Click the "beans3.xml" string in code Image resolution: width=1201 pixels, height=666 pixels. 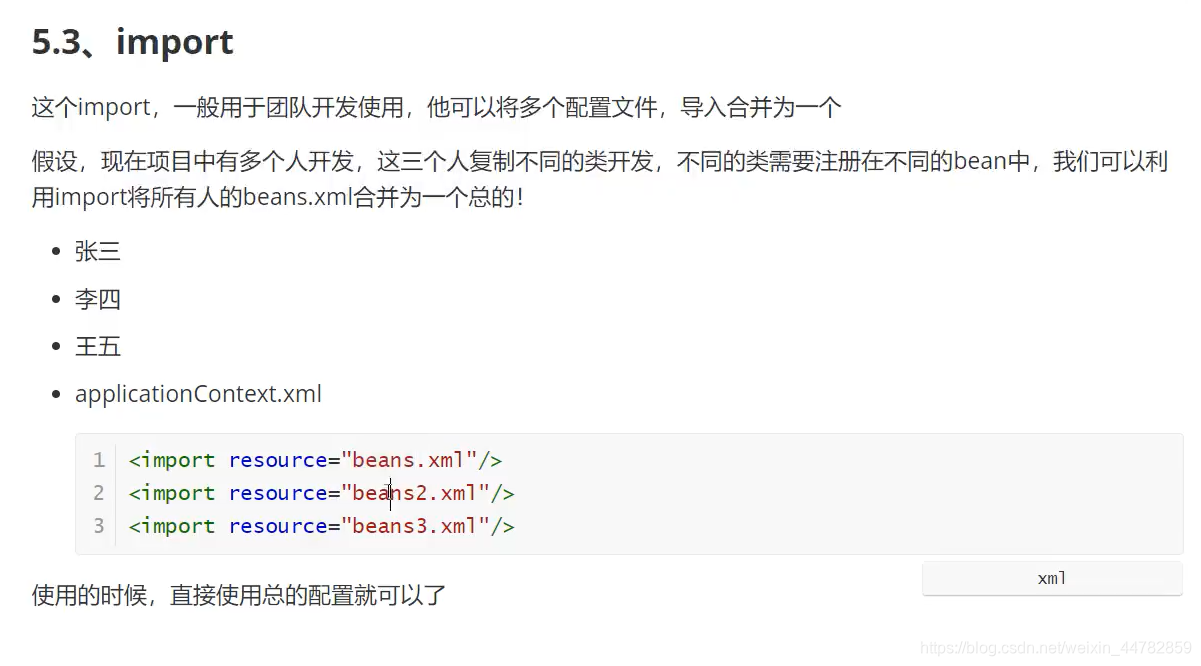coord(415,526)
